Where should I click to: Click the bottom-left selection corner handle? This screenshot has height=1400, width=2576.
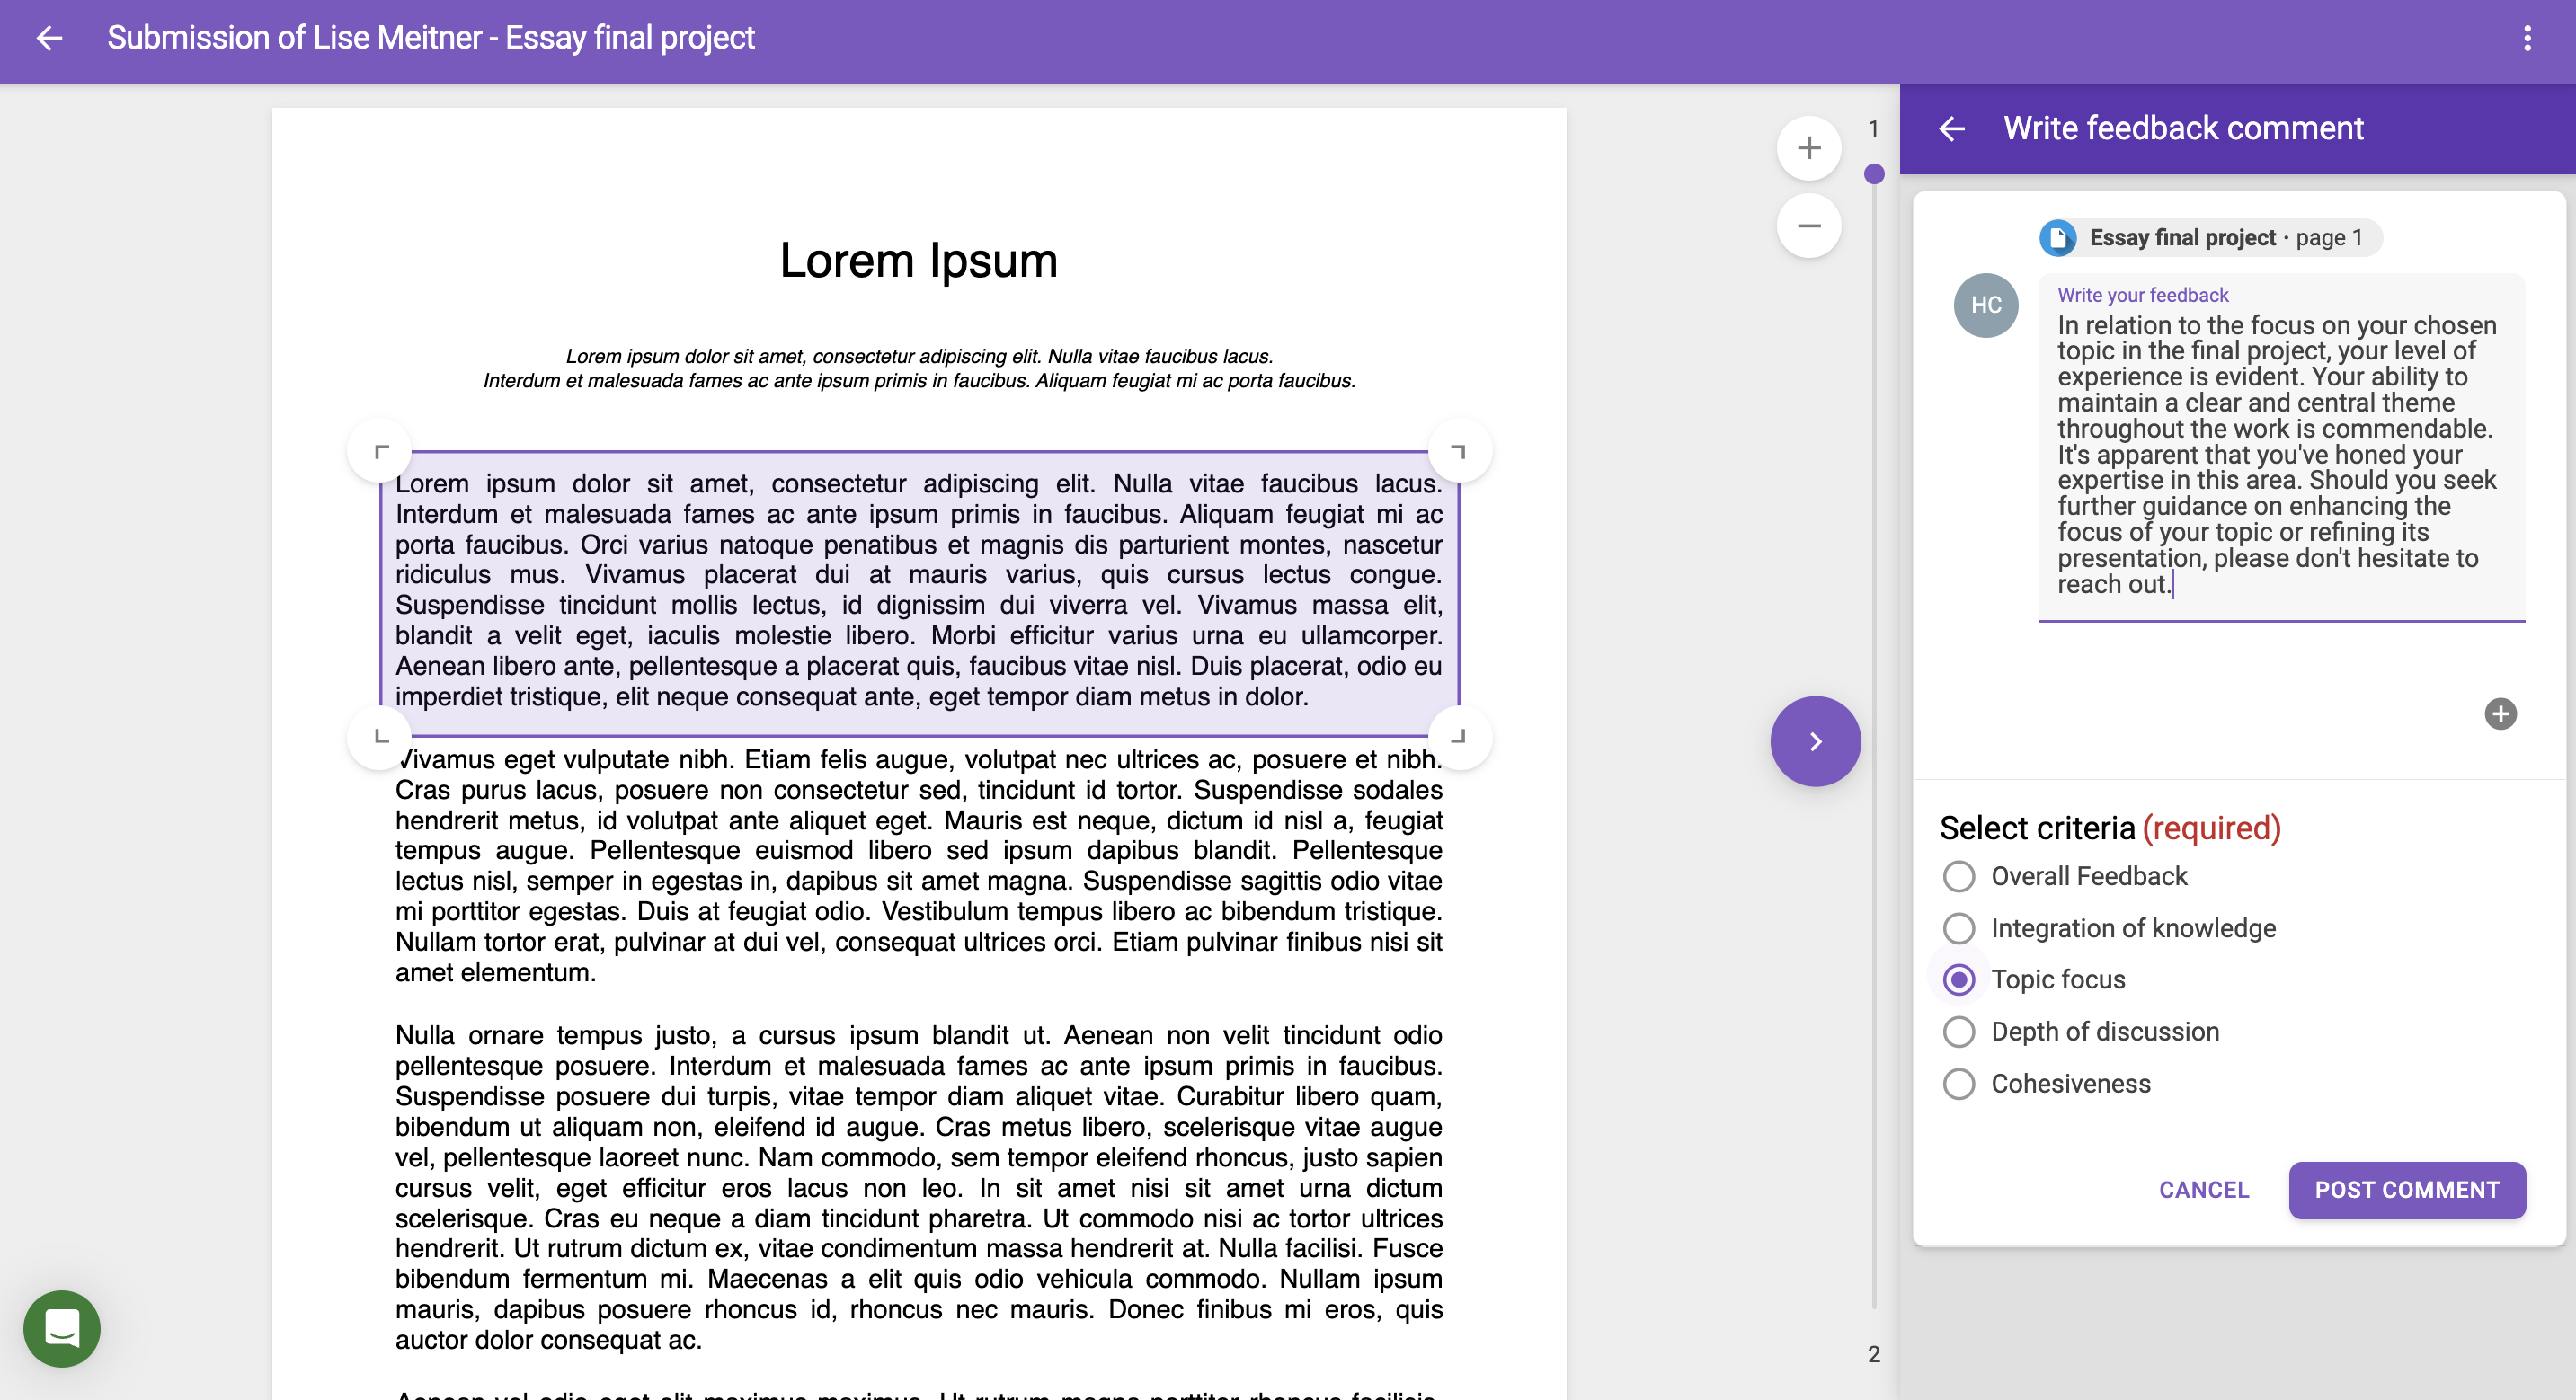tap(380, 737)
